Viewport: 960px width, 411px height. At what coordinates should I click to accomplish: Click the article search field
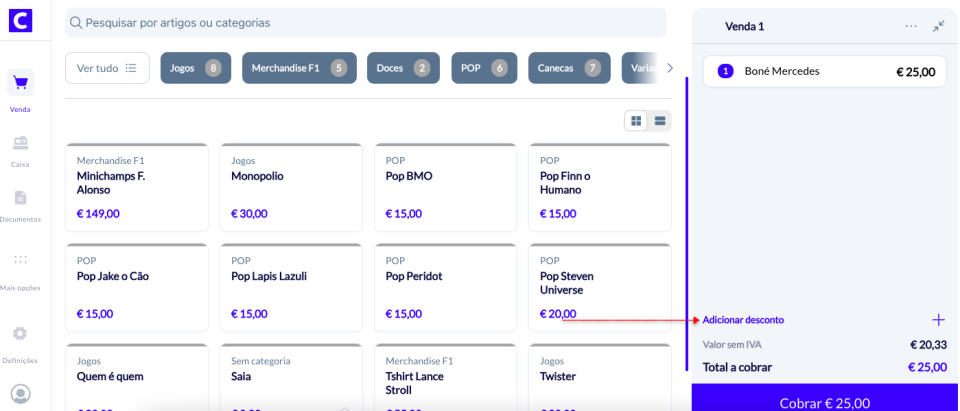(x=365, y=22)
